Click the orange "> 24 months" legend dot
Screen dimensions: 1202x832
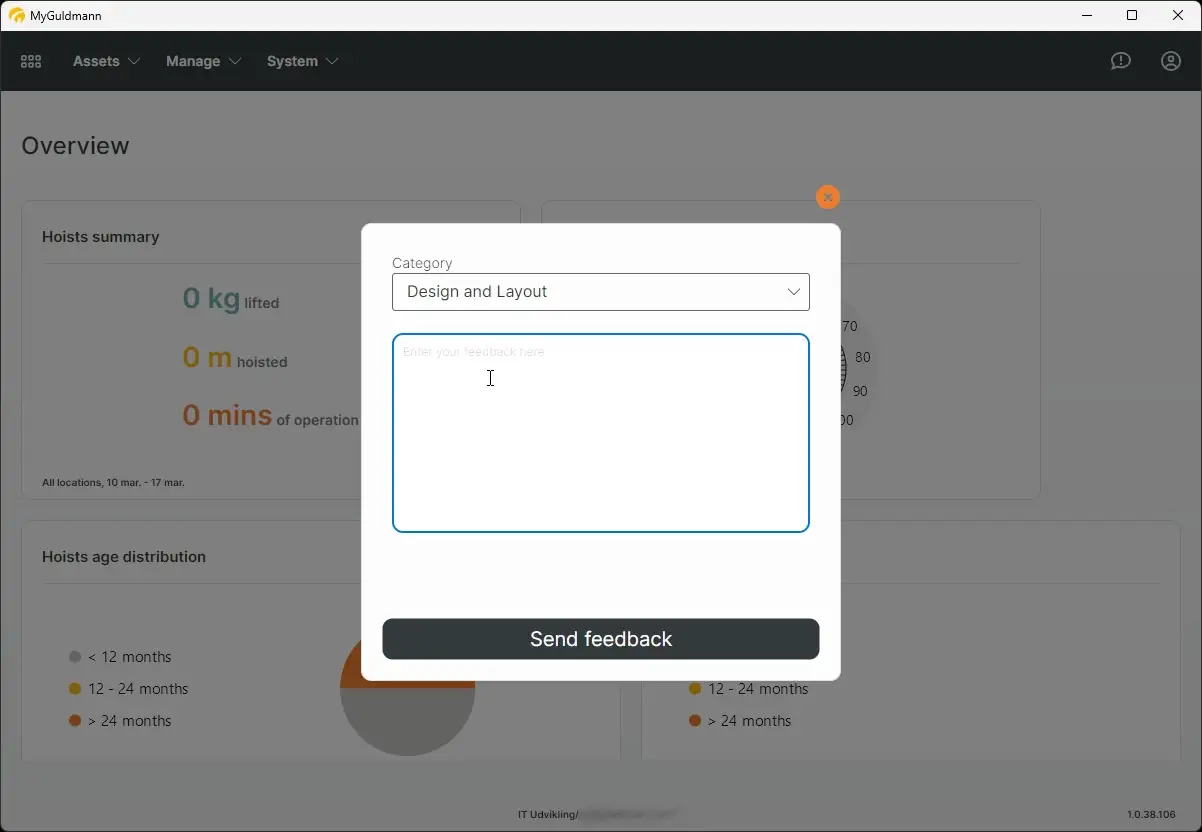74,721
